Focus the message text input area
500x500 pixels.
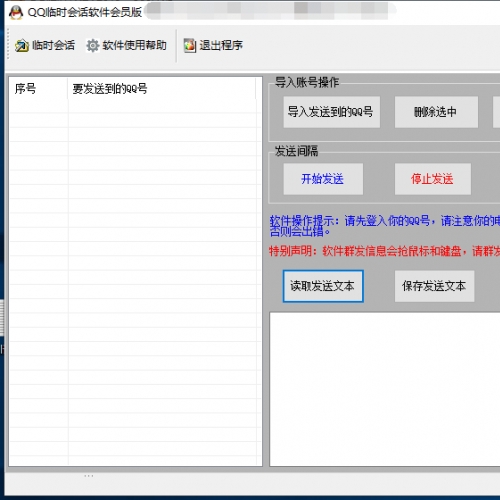(x=385, y=389)
